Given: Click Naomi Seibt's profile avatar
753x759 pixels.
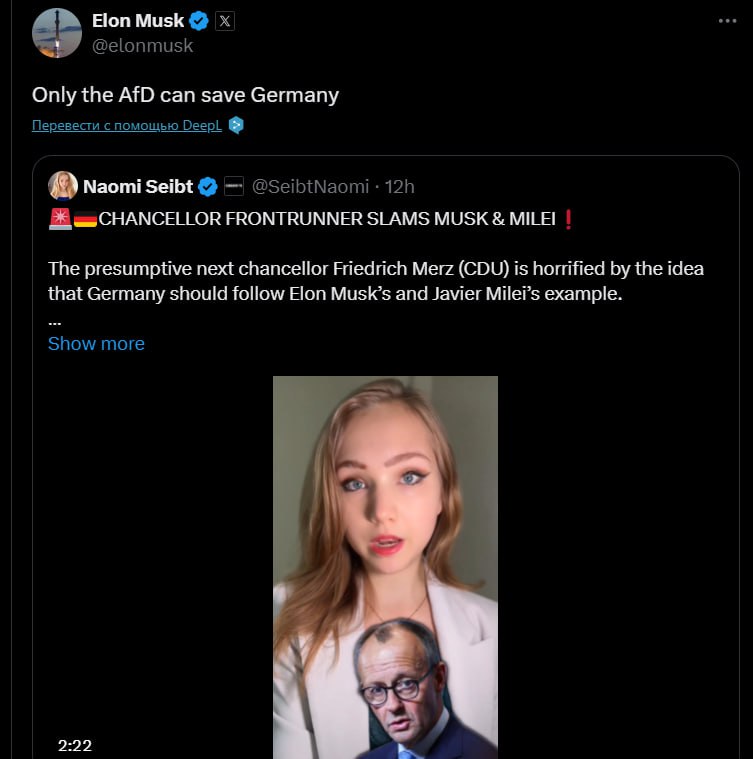Looking at the screenshot, I should click(x=63, y=186).
